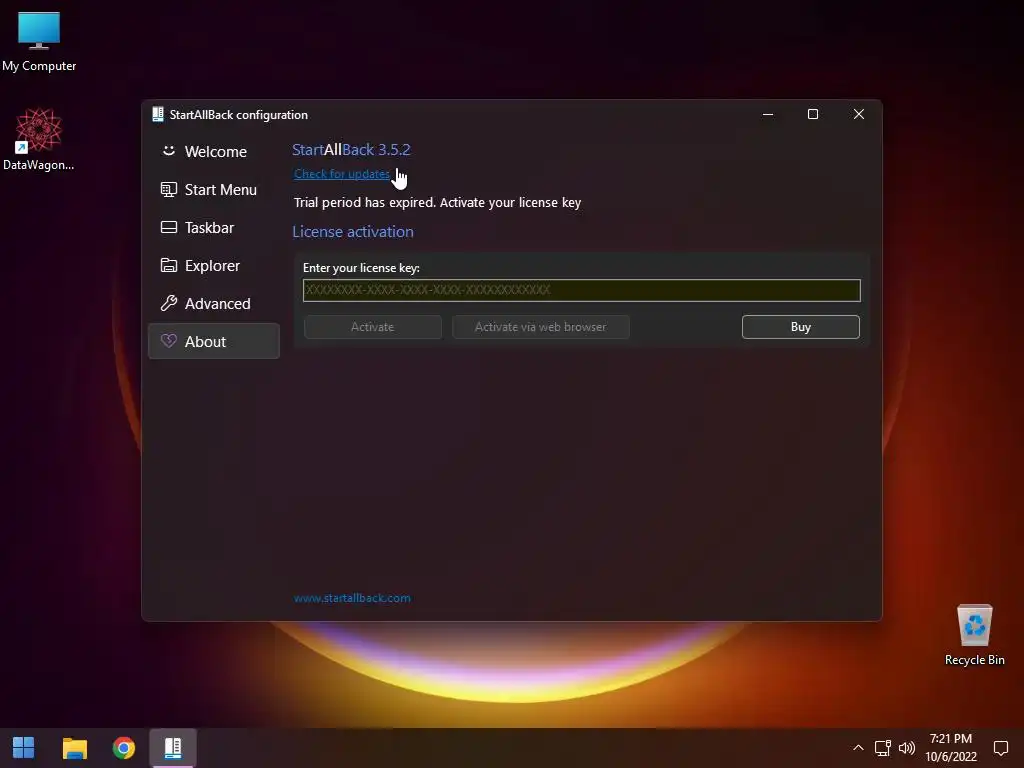Viewport: 1024px width, 768px height.
Task: Show hidden system tray icons
Action: (x=858, y=748)
